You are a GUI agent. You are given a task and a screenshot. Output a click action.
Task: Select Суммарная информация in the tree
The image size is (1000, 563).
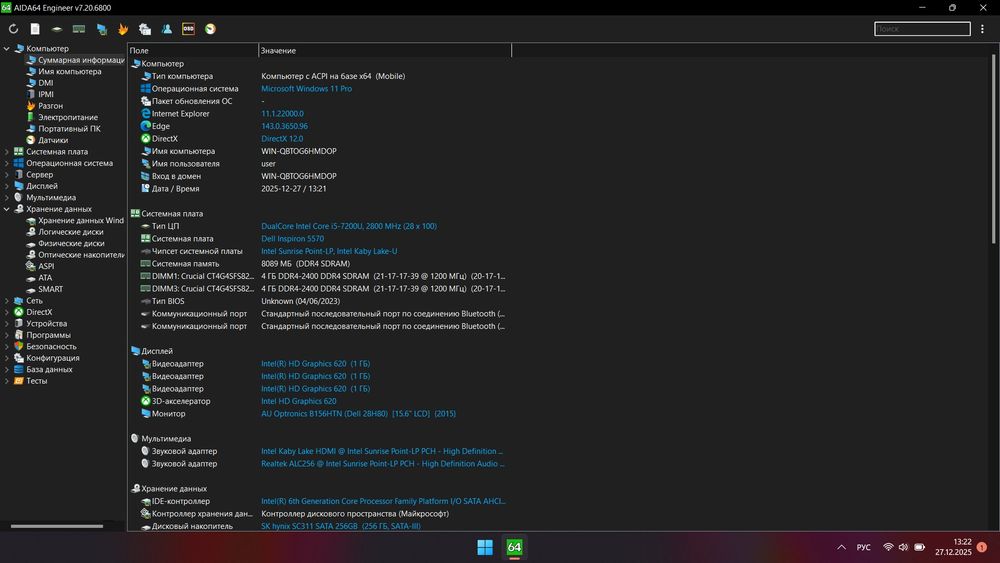pos(75,60)
